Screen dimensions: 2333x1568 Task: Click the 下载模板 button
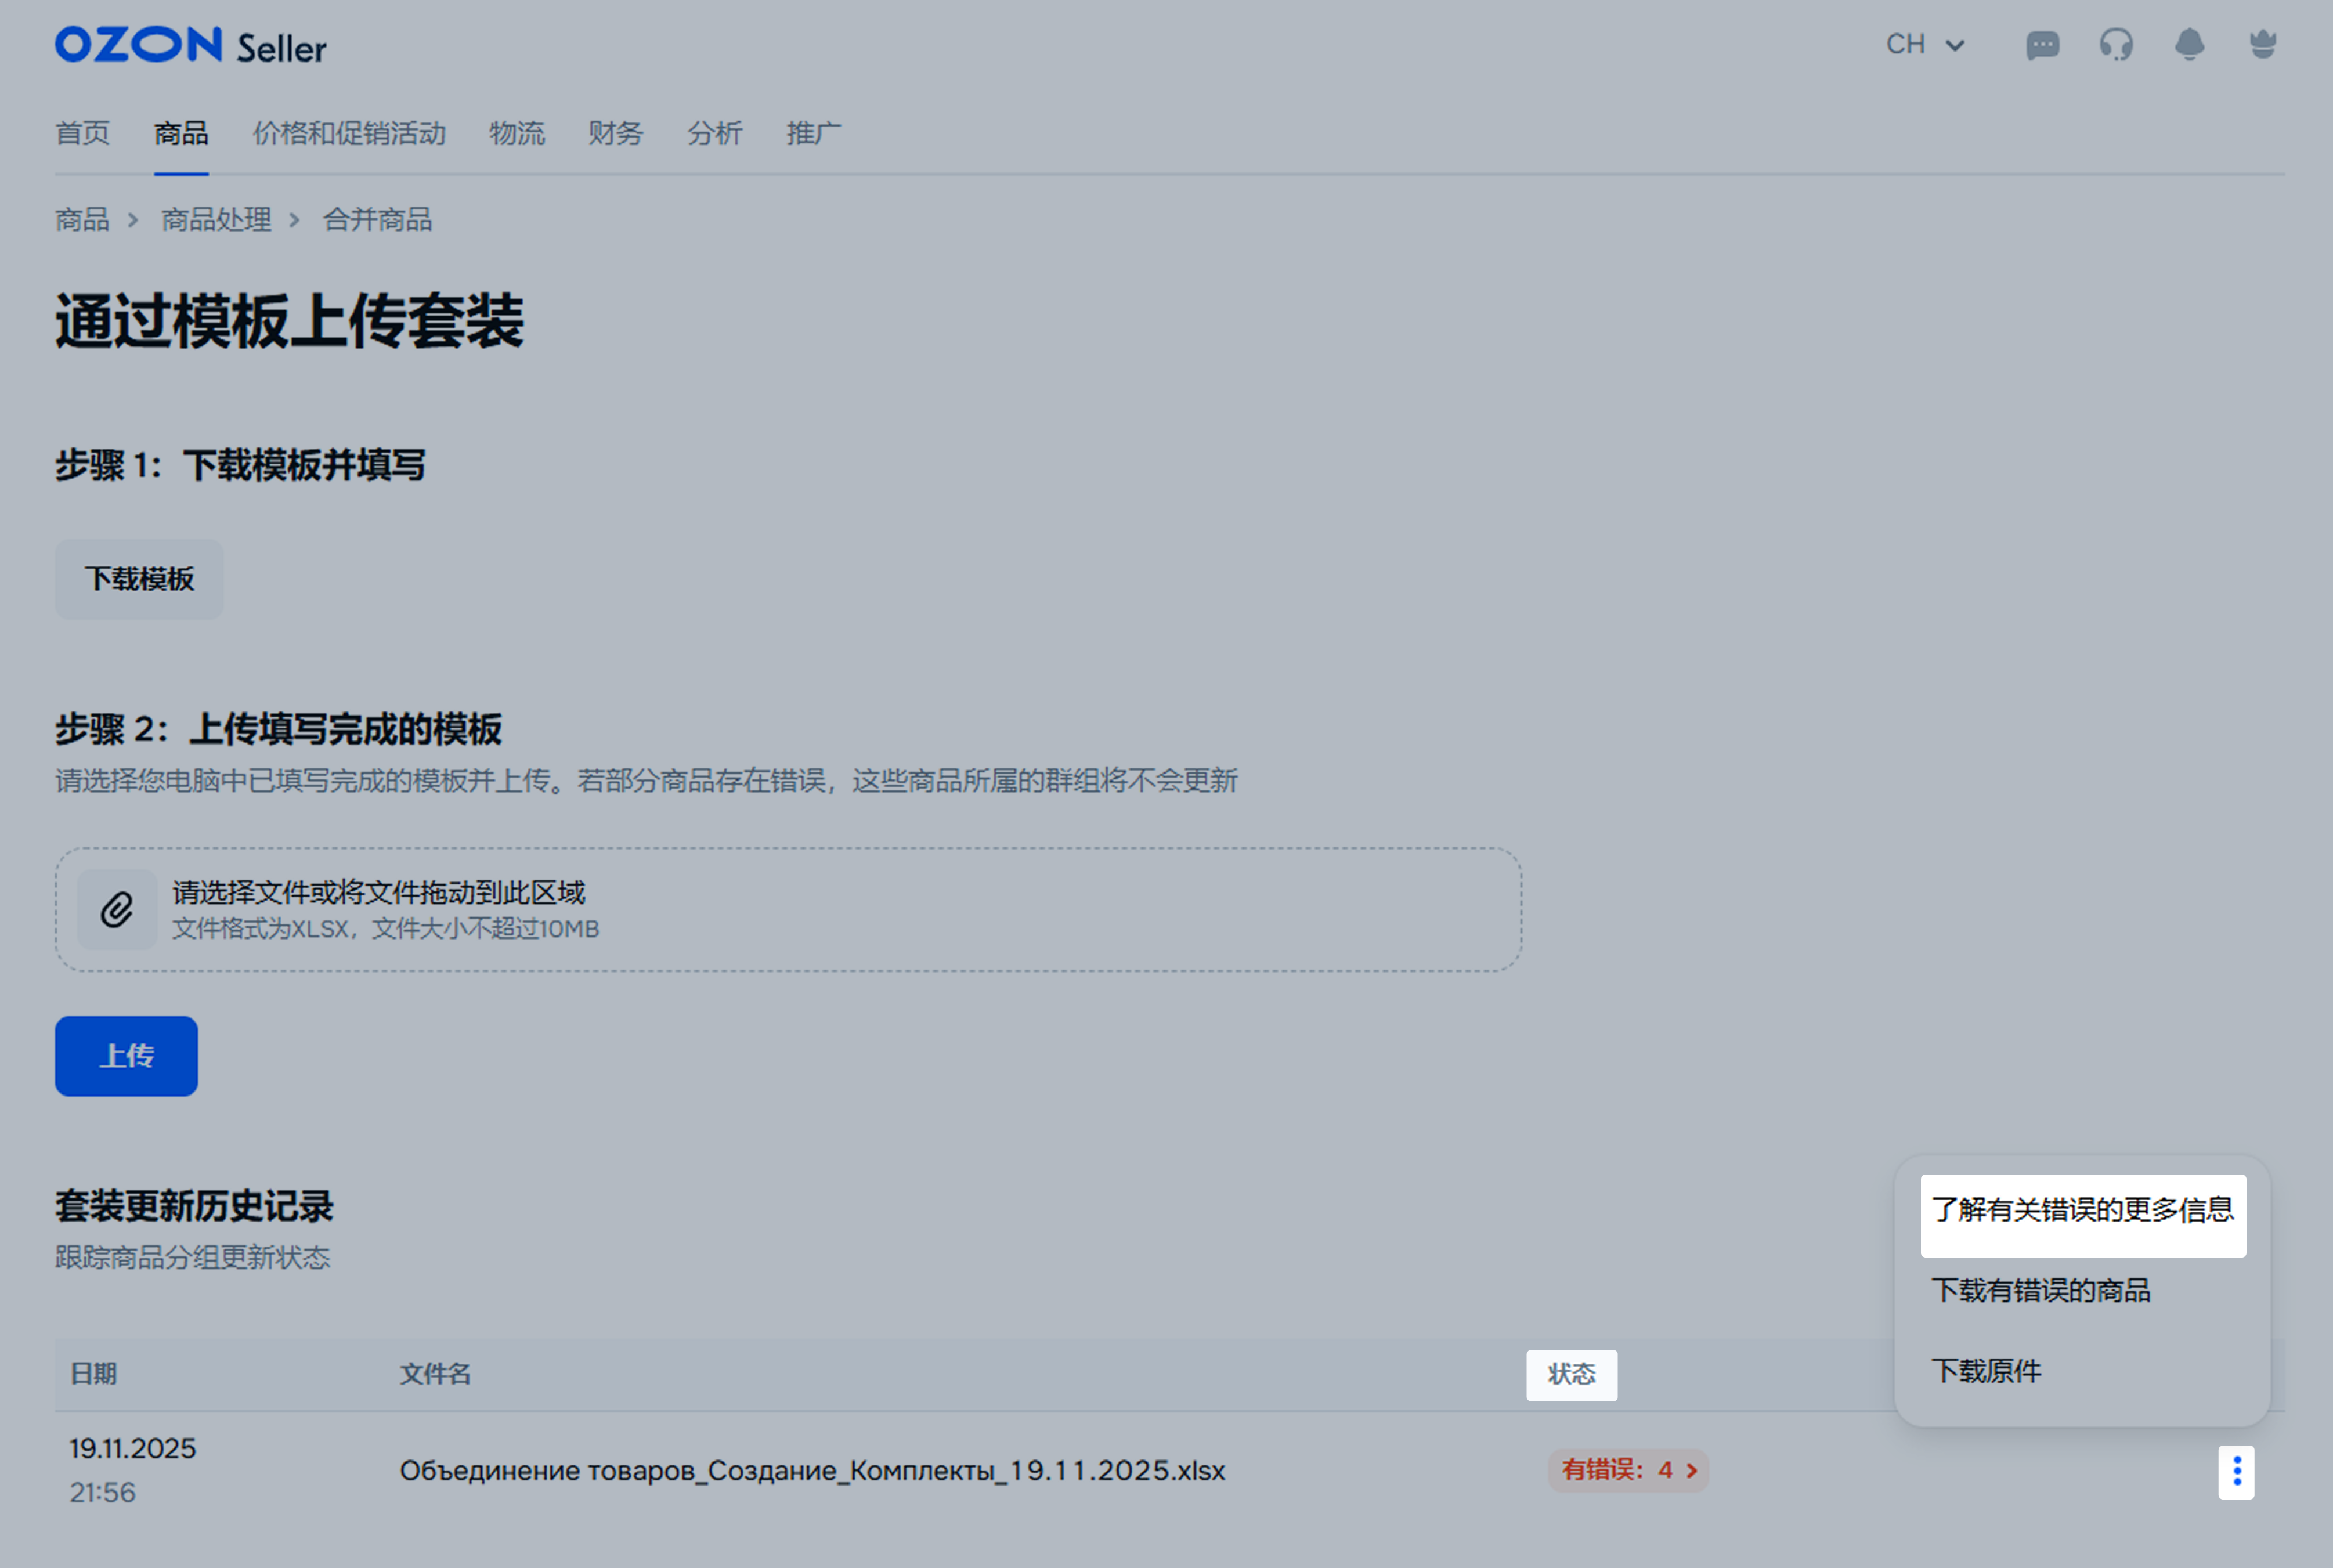click(x=139, y=579)
